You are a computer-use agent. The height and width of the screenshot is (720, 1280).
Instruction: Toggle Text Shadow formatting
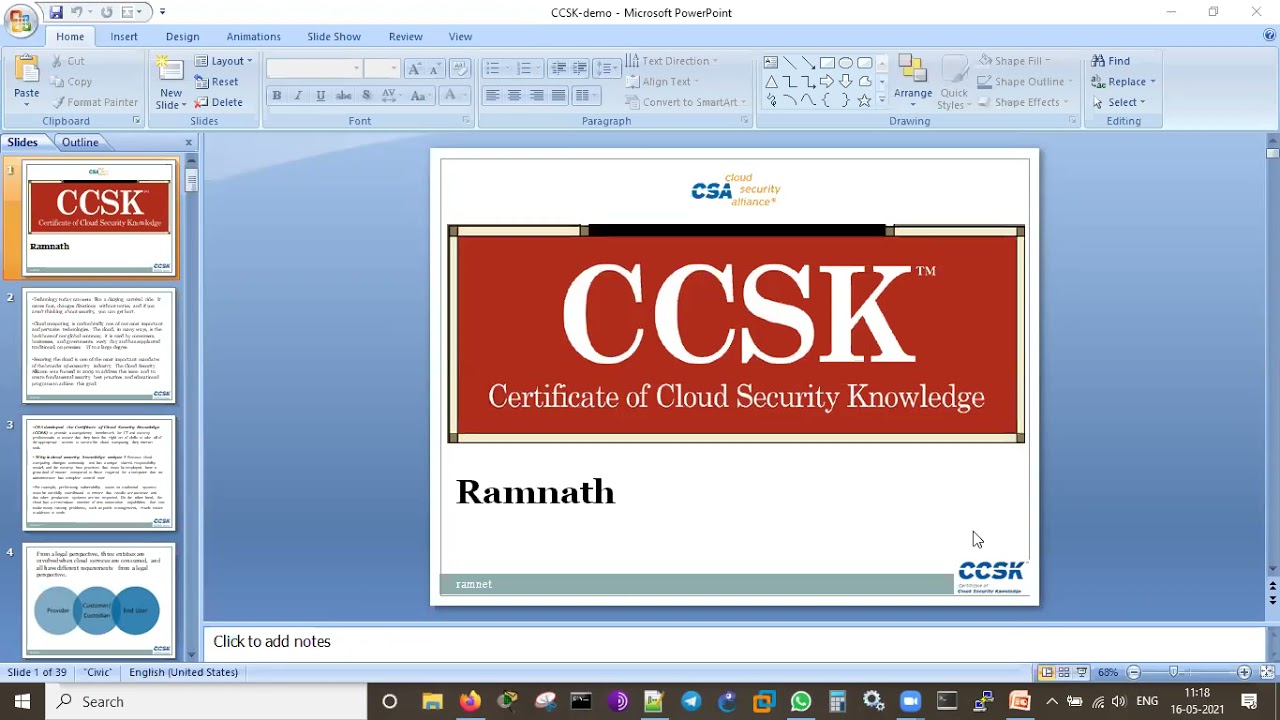366,96
